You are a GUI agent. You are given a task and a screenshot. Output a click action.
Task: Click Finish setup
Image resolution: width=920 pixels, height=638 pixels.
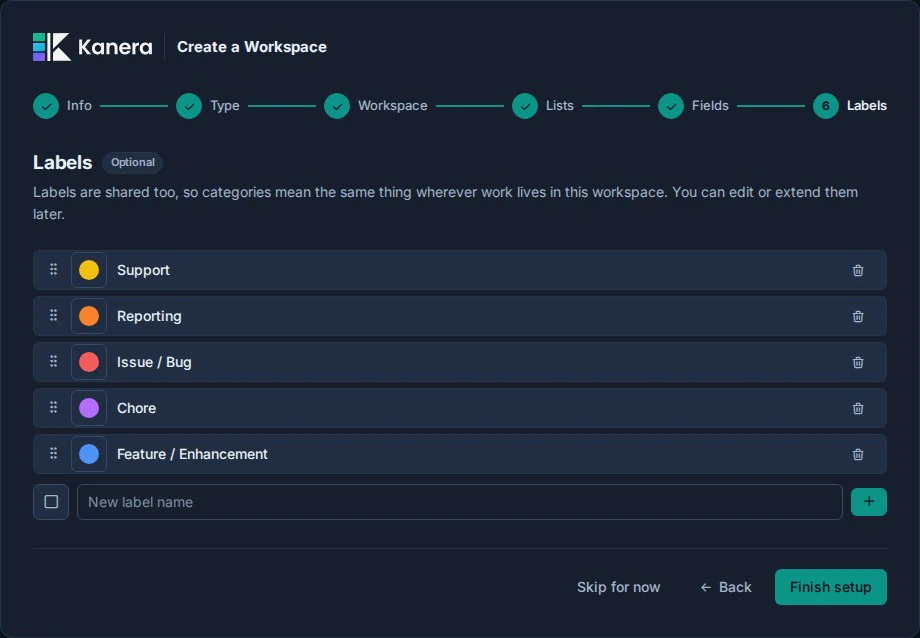click(831, 587)
